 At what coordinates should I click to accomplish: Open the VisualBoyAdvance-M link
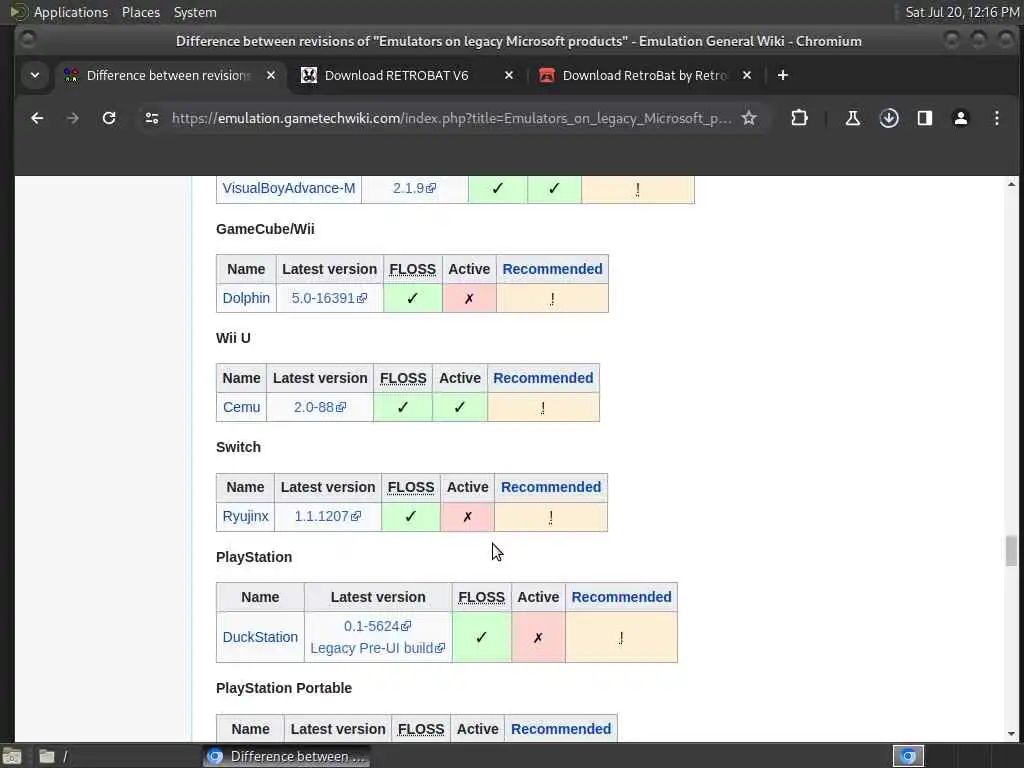click(x=289, y=188)
